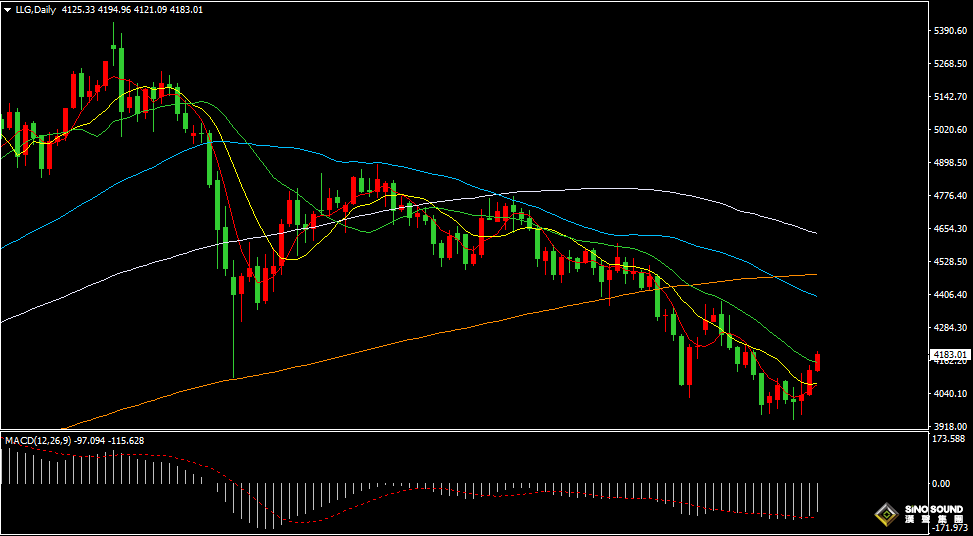Click the 5142.70 price axis label
Screen dimensions: 973x536
[950, 97]
